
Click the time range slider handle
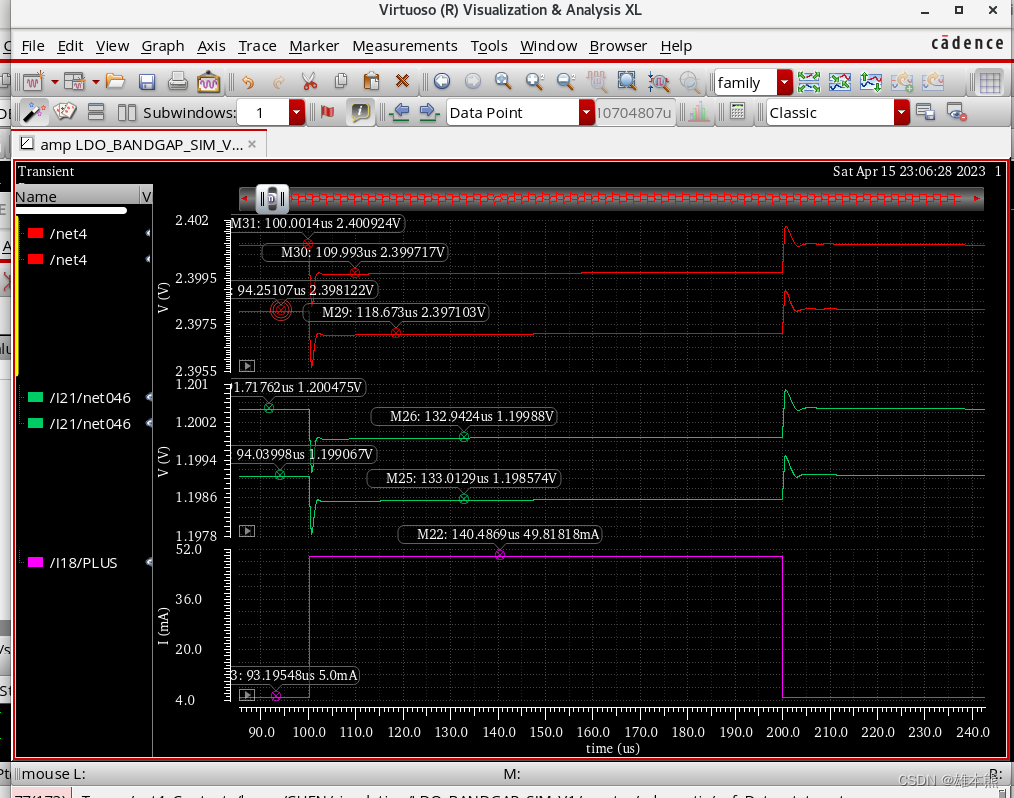(x=272, y=199)
